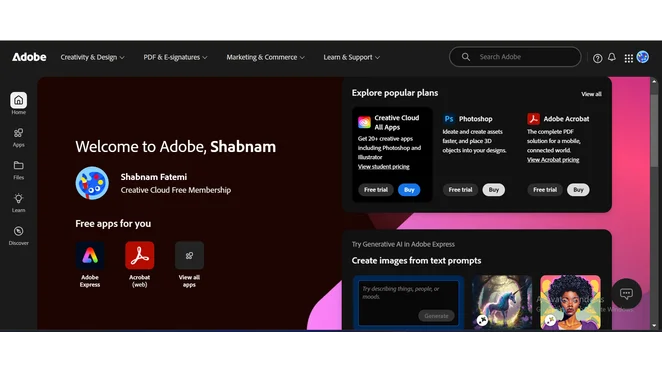Click the Adobe logo

click(29, 57)
